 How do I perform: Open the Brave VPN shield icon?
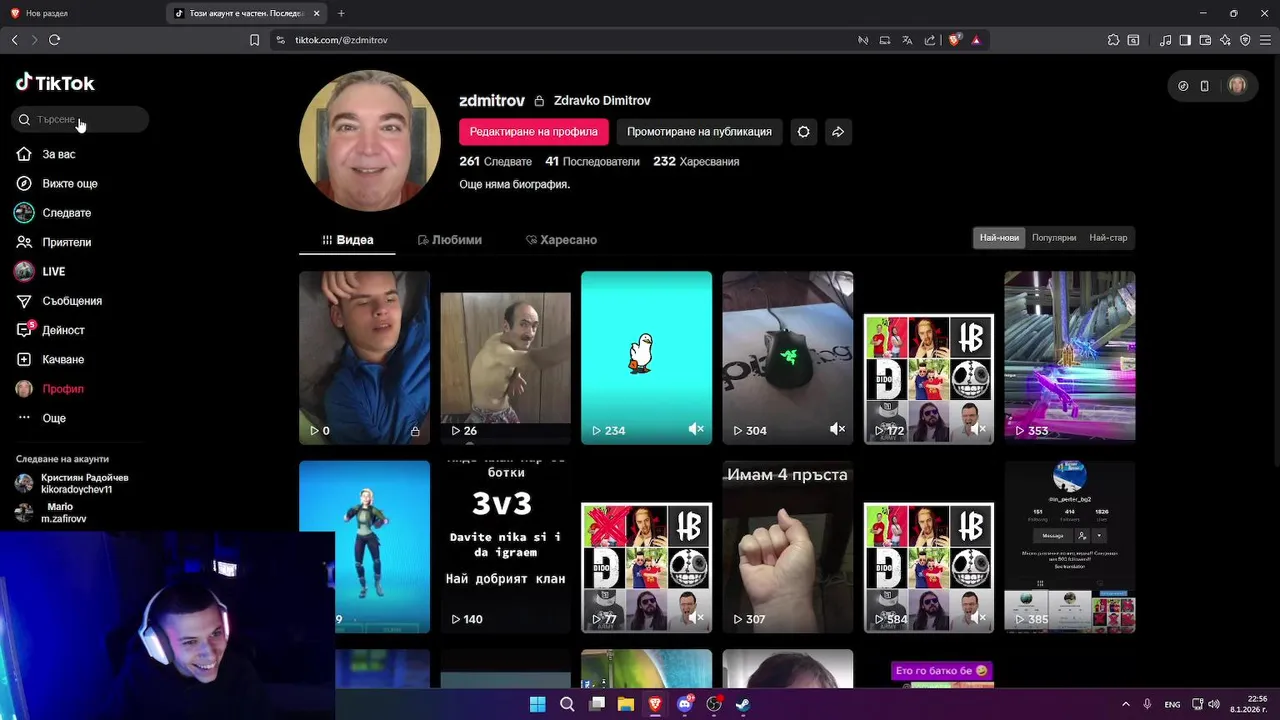1245,40
